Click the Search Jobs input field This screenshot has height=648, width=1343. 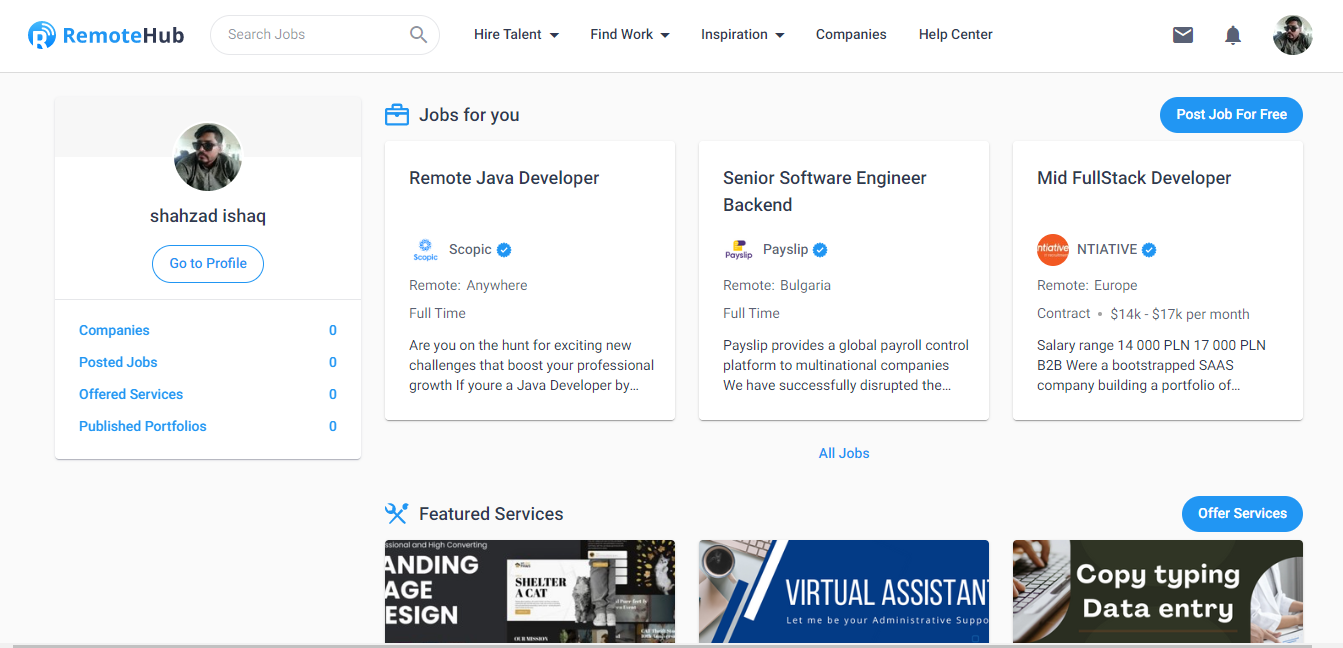(310, 35)
